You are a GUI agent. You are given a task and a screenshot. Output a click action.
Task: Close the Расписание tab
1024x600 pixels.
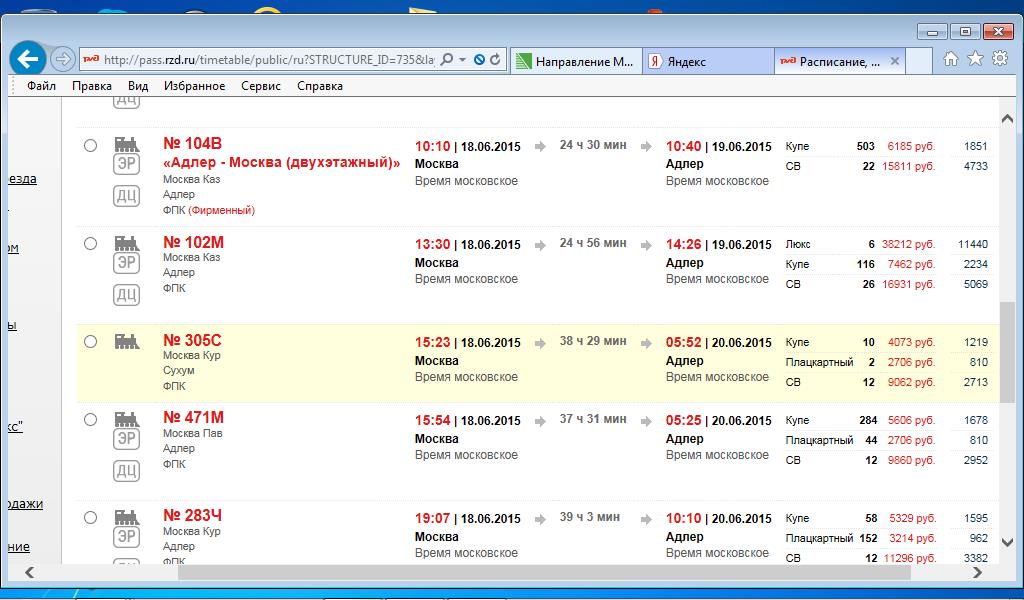point(896,61)
